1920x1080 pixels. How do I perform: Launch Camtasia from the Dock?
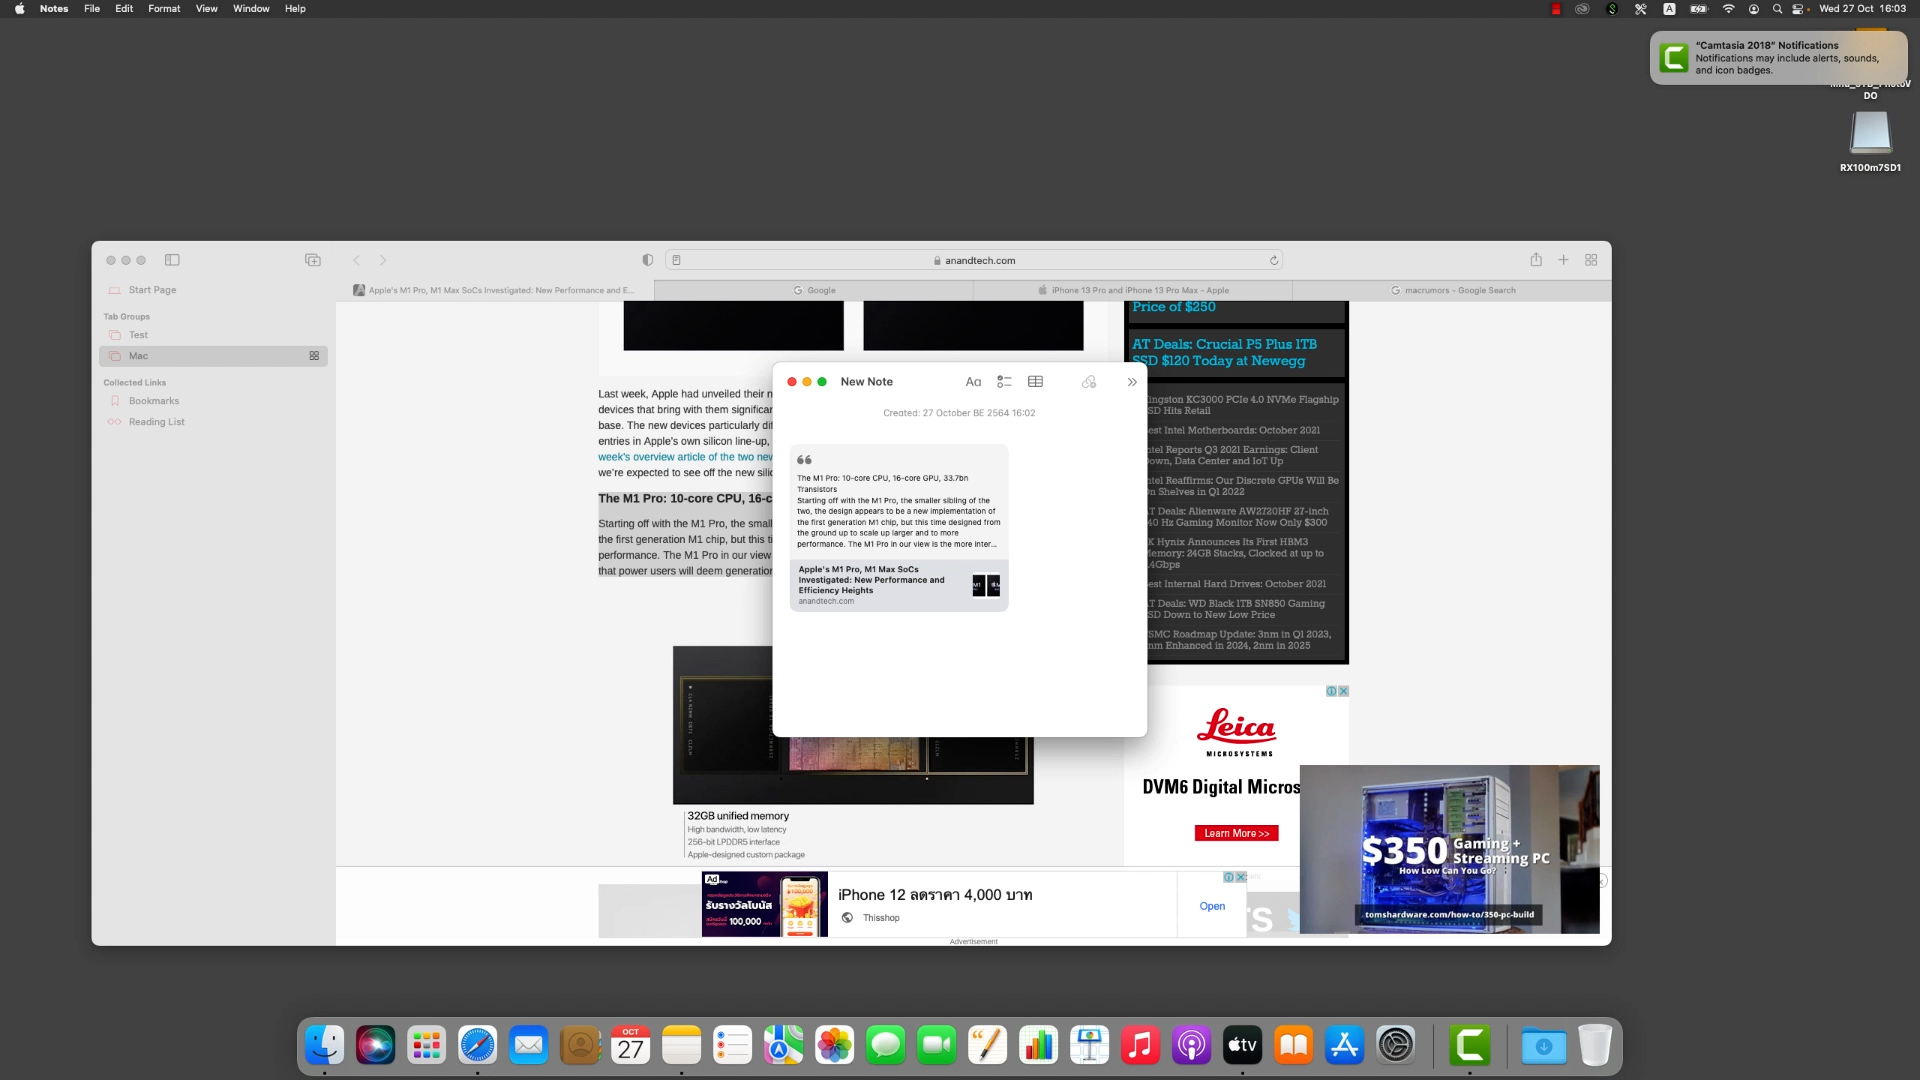coord(1470,1046)
